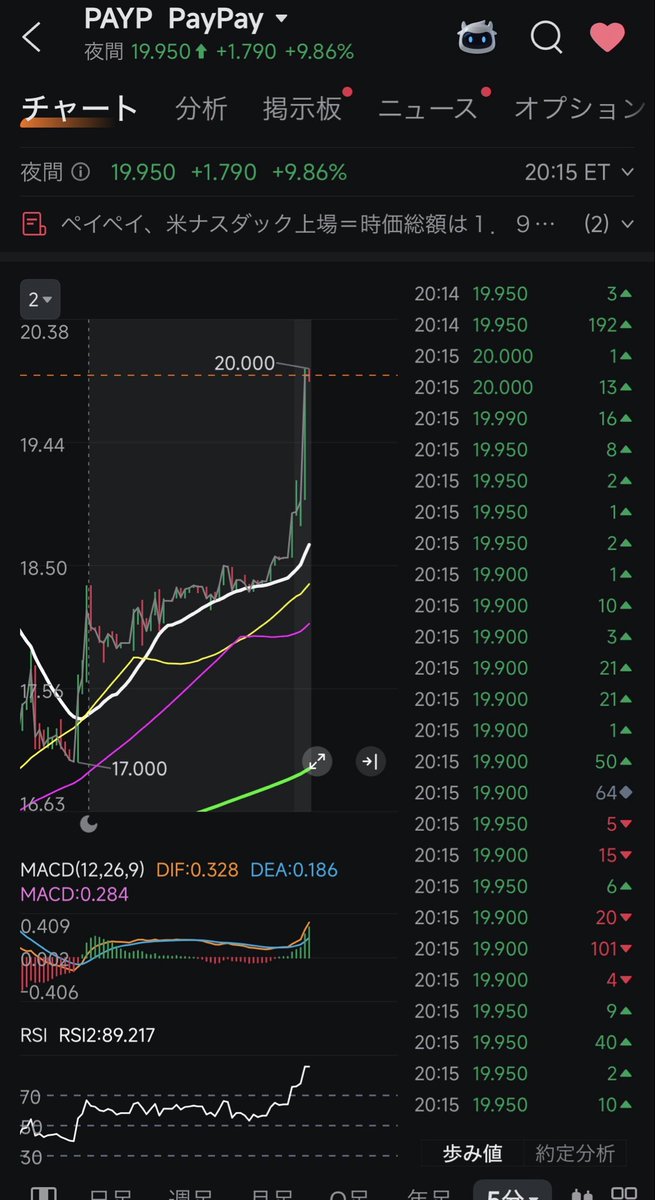Open the PAYP PayPay ticker switcher triangle
Image resolution: width=655 pixels, height=1200 pixels.
pos(281,19)
